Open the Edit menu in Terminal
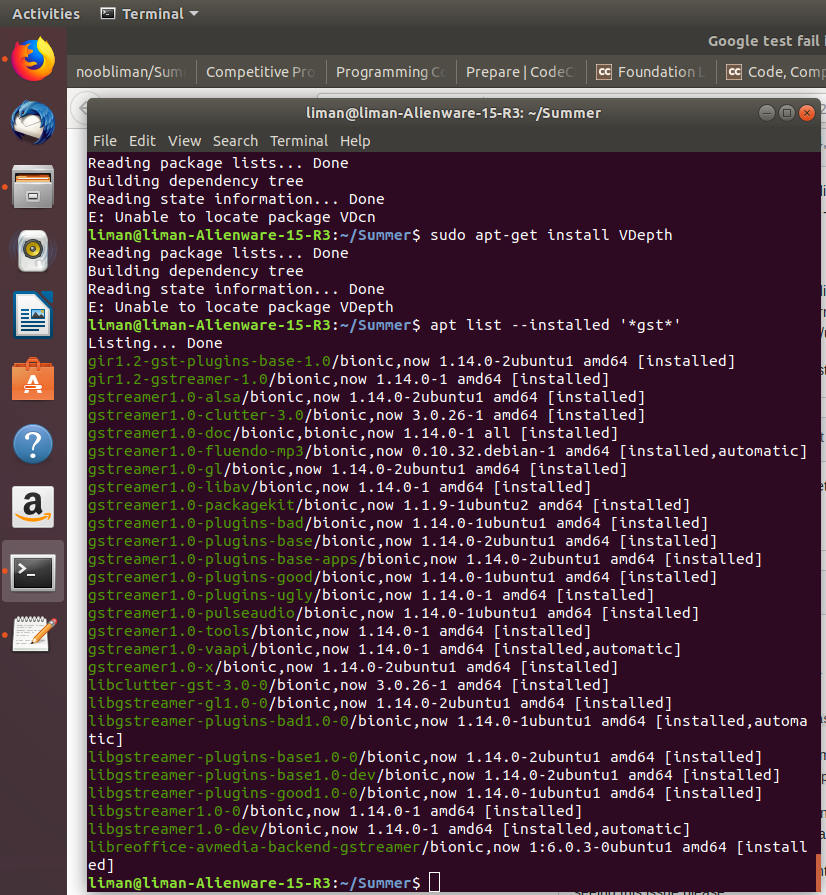 tap(142, 141)
